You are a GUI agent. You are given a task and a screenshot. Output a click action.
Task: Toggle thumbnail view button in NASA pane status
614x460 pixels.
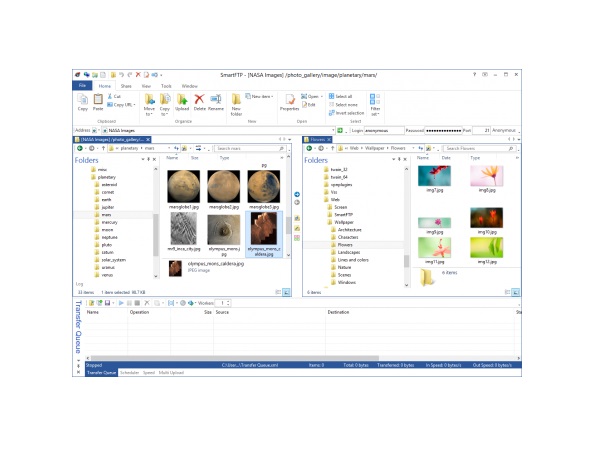[286, 292]
